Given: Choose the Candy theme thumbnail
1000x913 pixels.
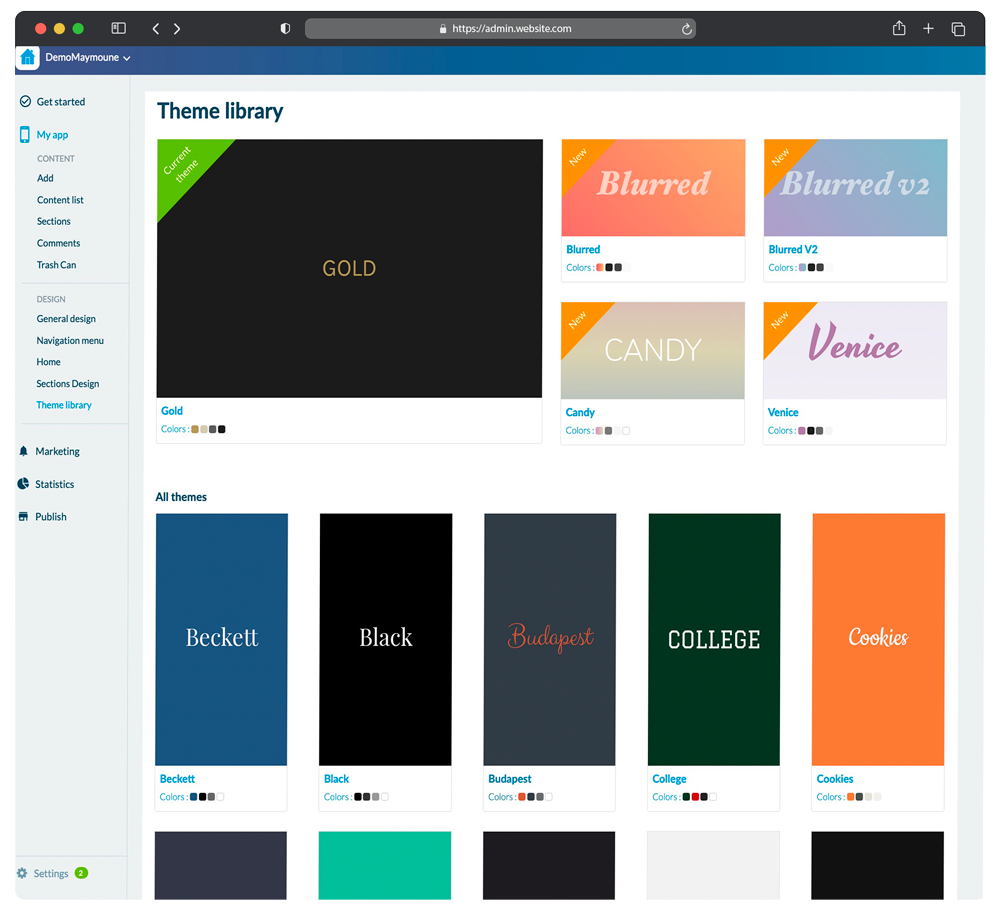Looking at the screenshot, I should (x=652, y=351).
